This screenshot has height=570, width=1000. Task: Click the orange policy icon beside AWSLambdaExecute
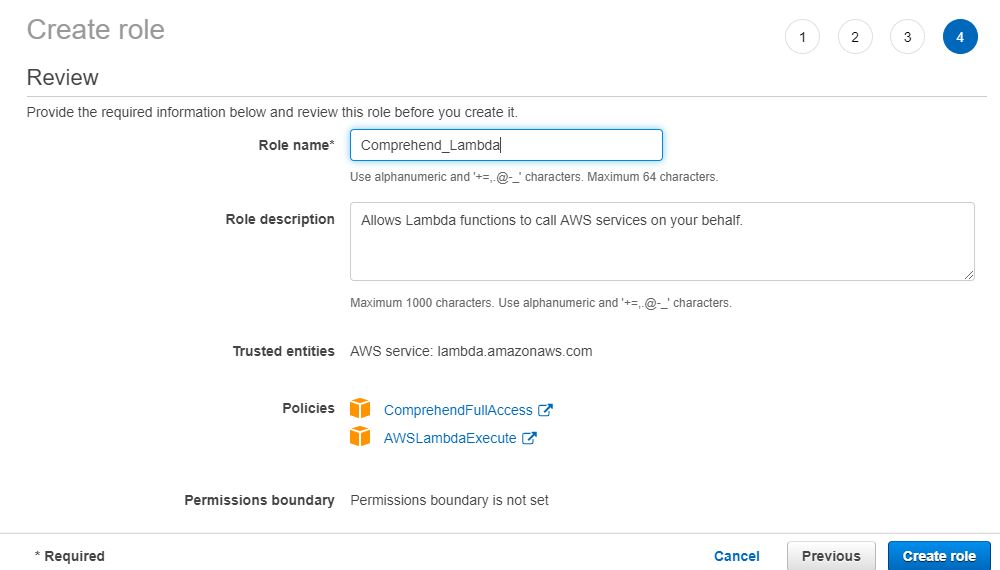point(360,437)
